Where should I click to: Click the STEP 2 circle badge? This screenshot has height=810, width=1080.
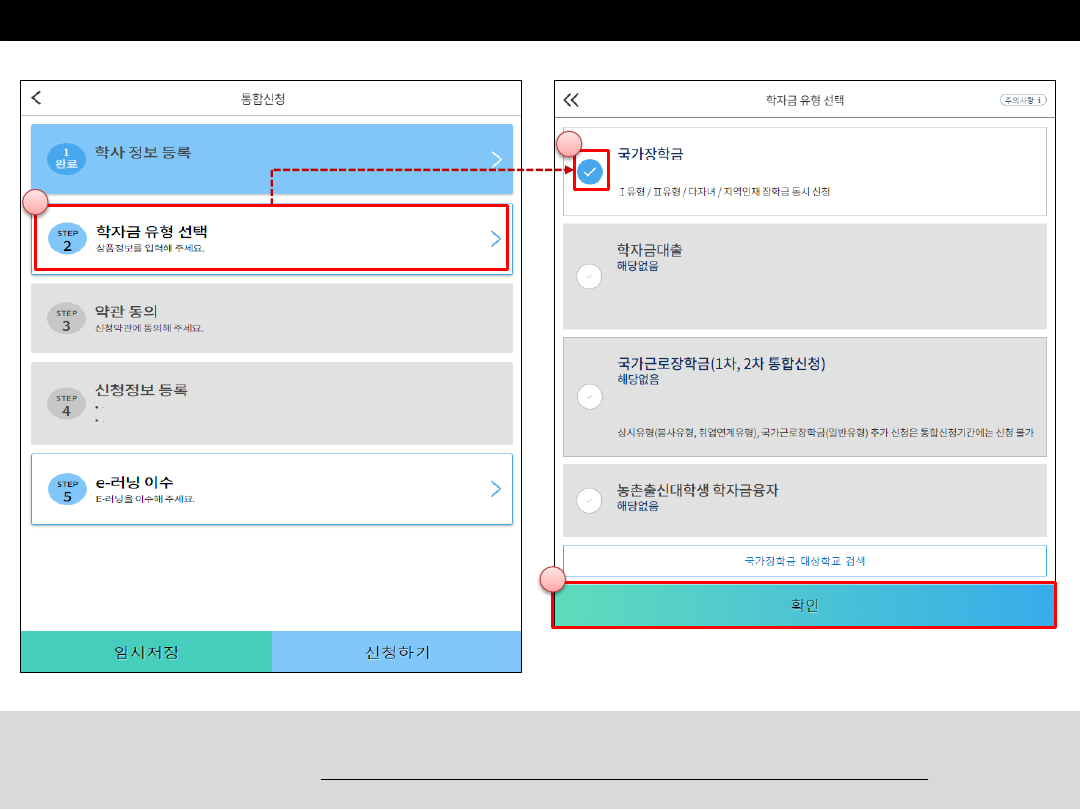pos(66,239)
